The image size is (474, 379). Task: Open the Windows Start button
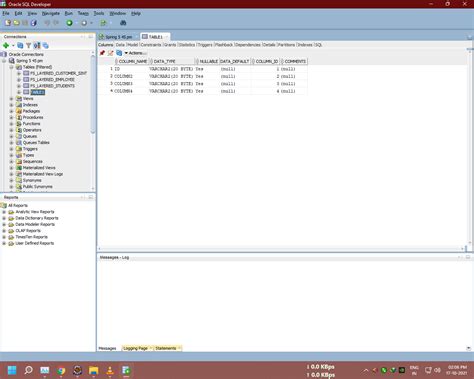coord(12,370)
